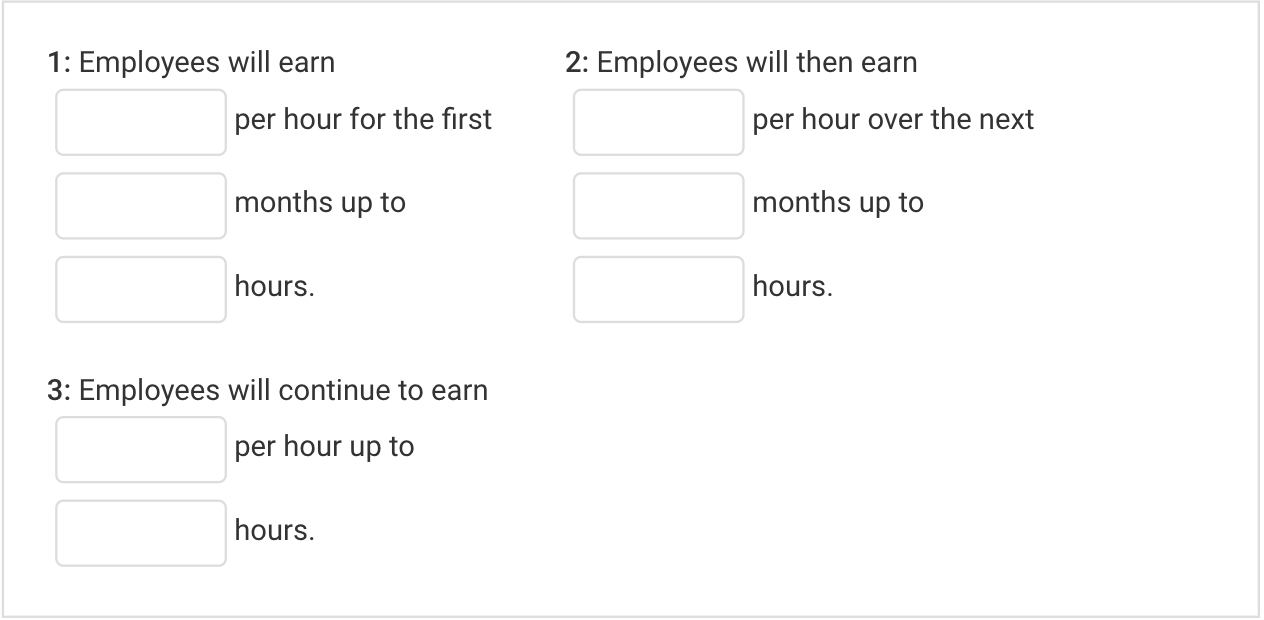Click the tier 2 "hours." label
Viewport: 1264px width, 620px height.
coord(793,287)
